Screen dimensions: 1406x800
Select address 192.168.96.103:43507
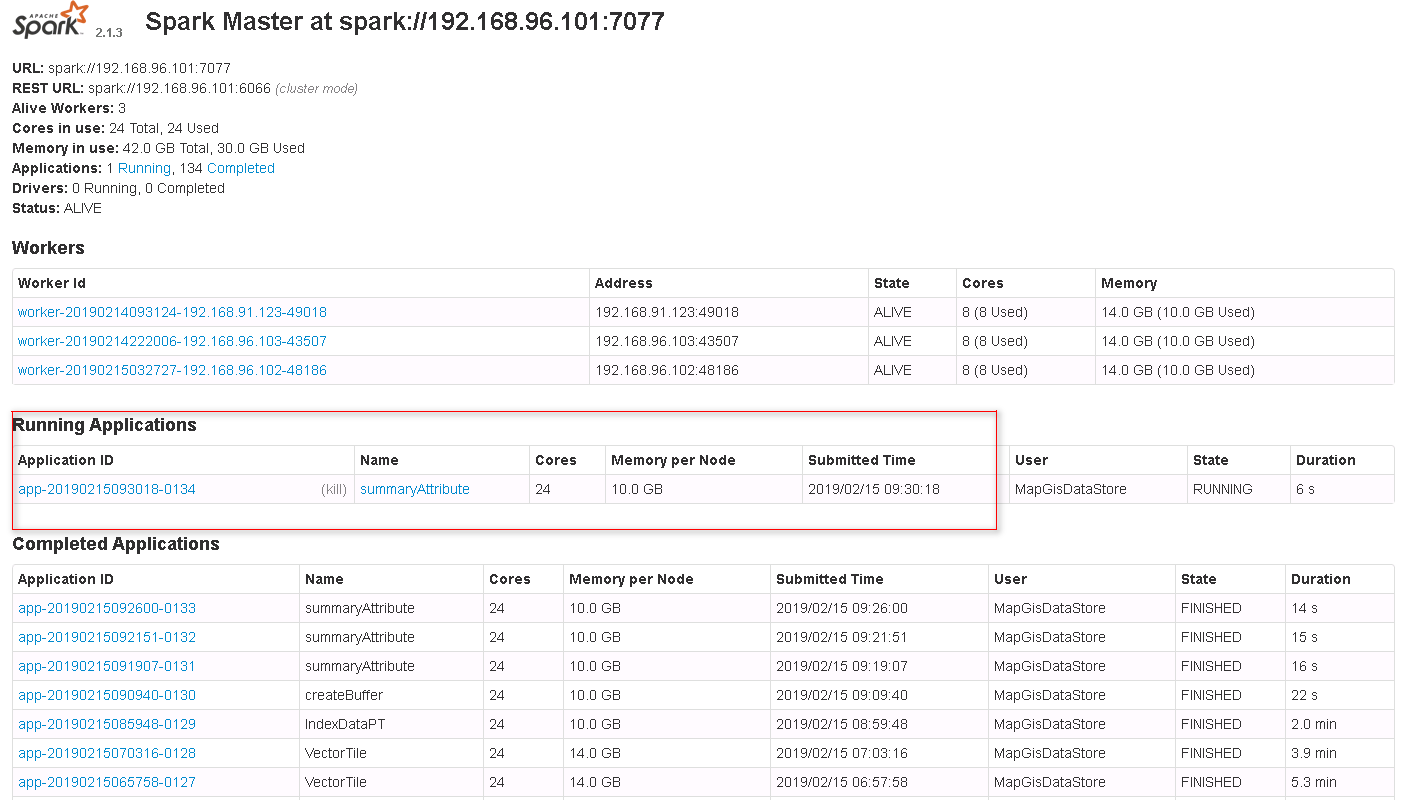(667, 341)
